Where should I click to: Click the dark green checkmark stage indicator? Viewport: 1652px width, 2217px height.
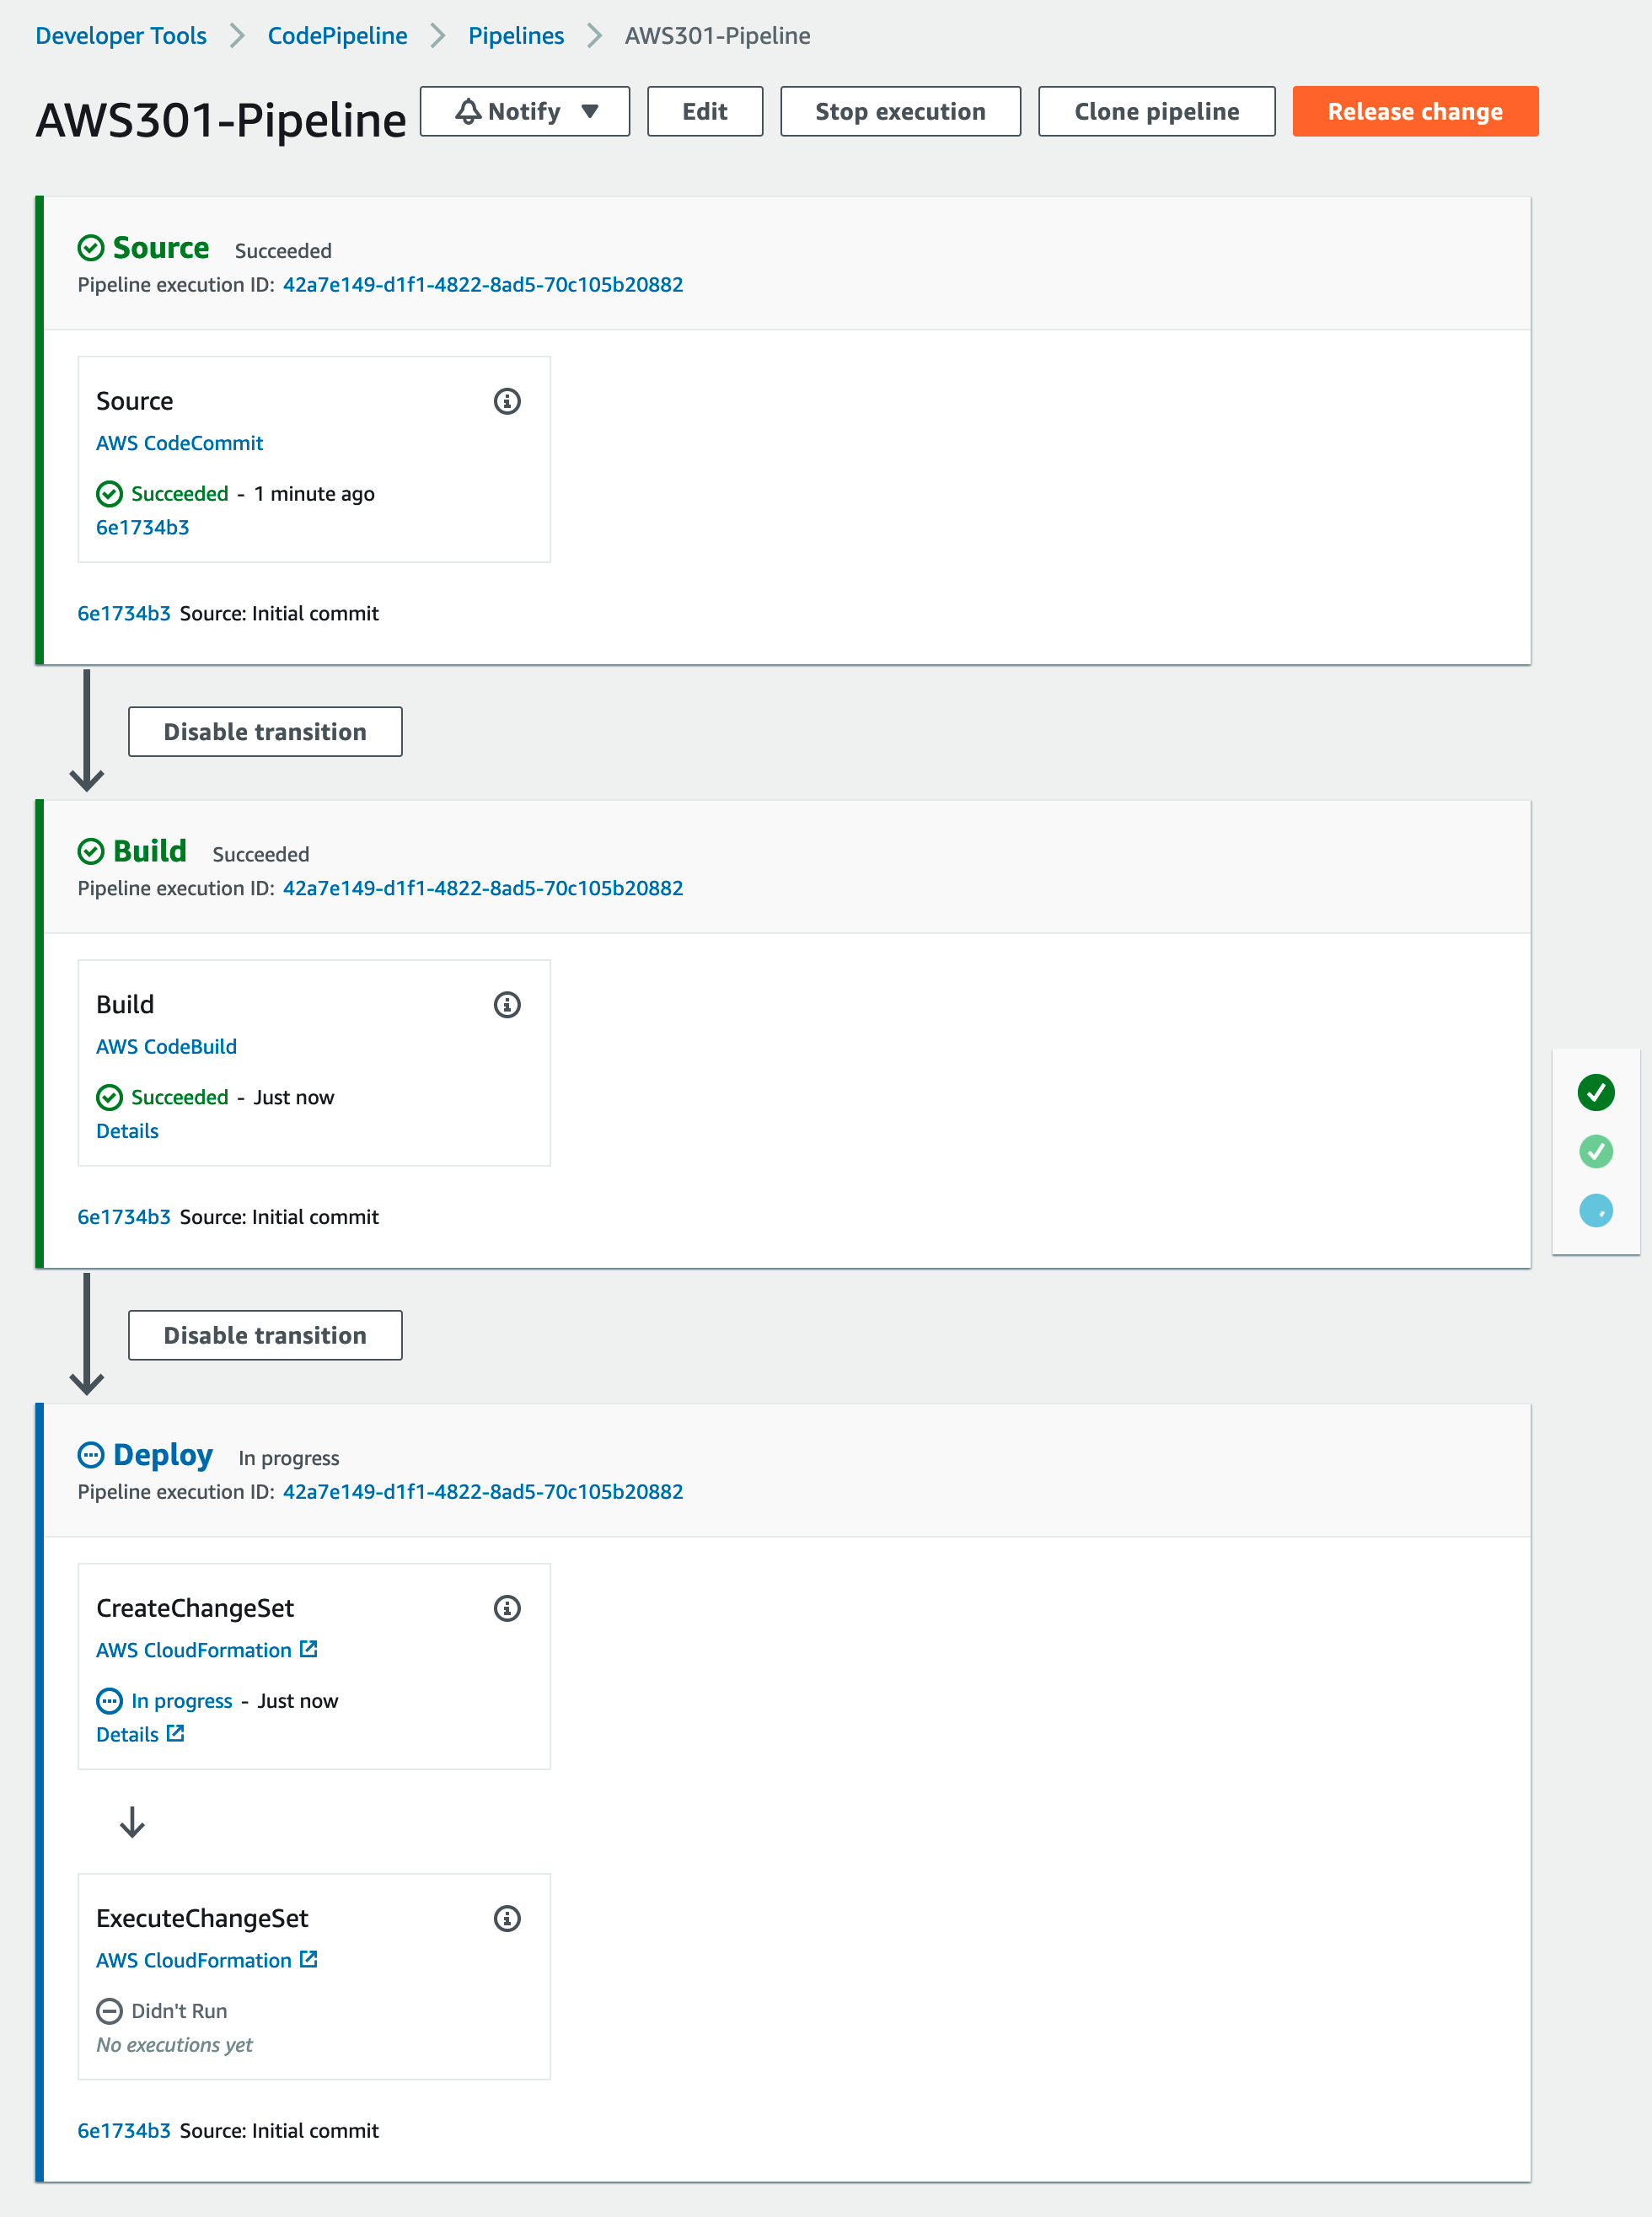[x=1596, y=1092]
